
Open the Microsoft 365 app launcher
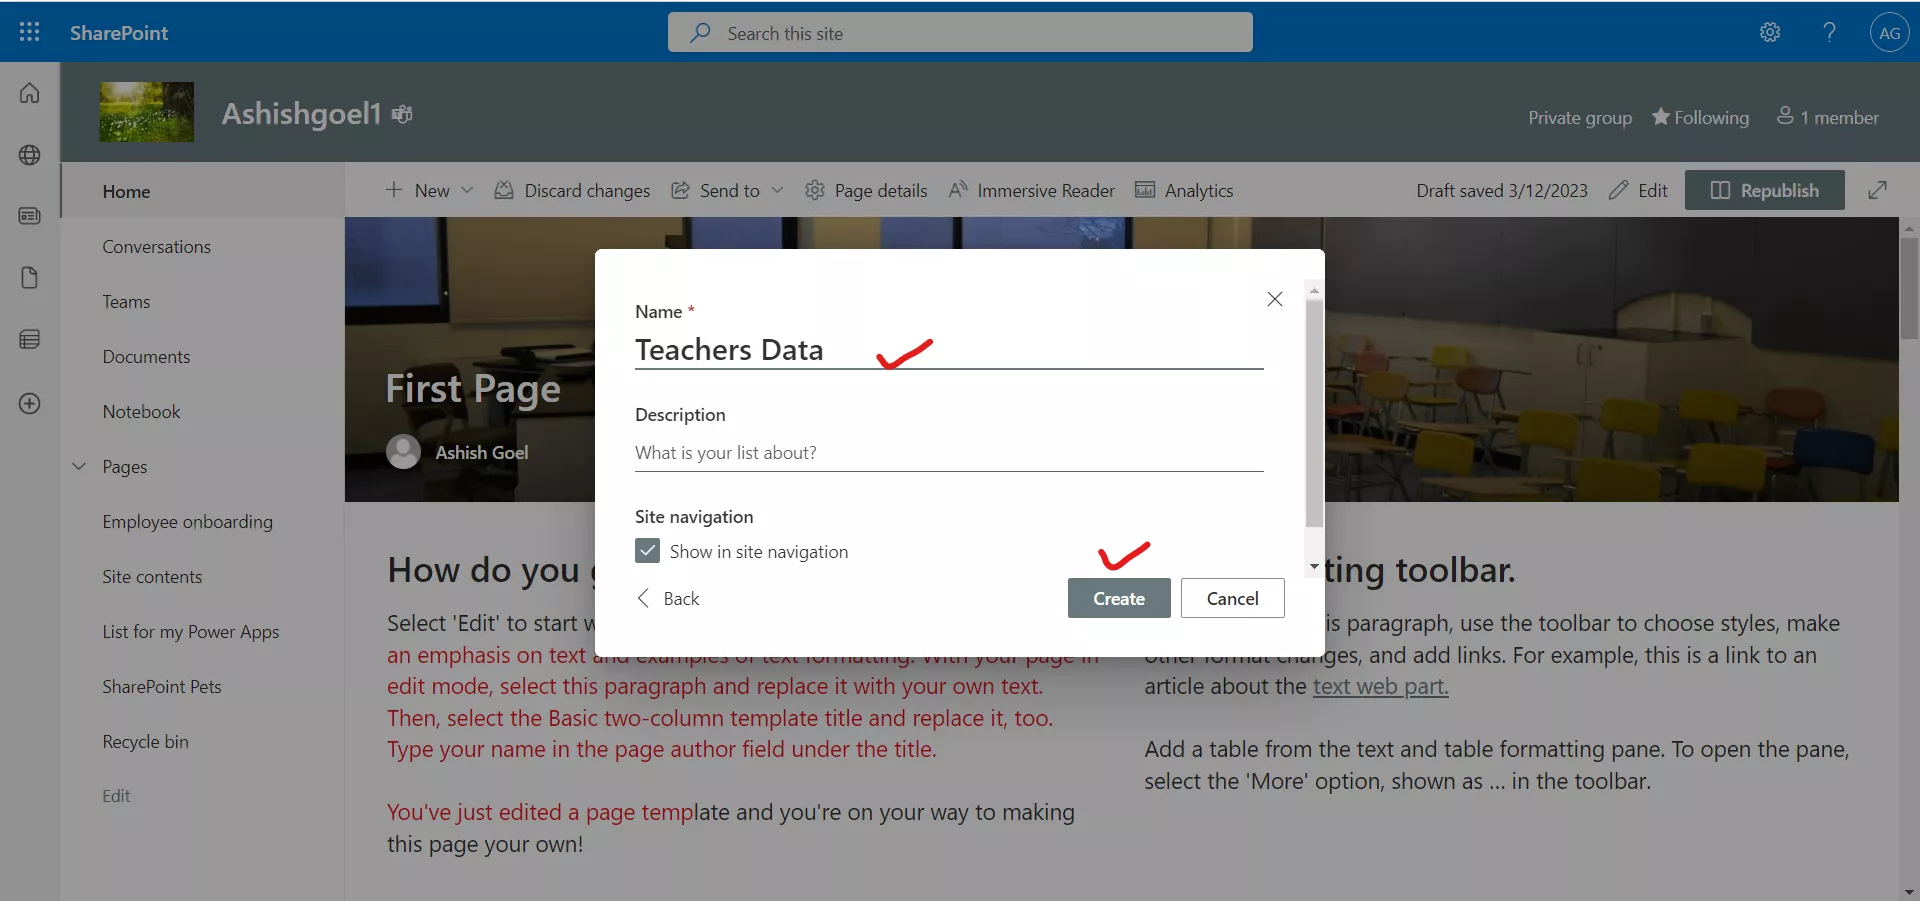coord(29,32)
